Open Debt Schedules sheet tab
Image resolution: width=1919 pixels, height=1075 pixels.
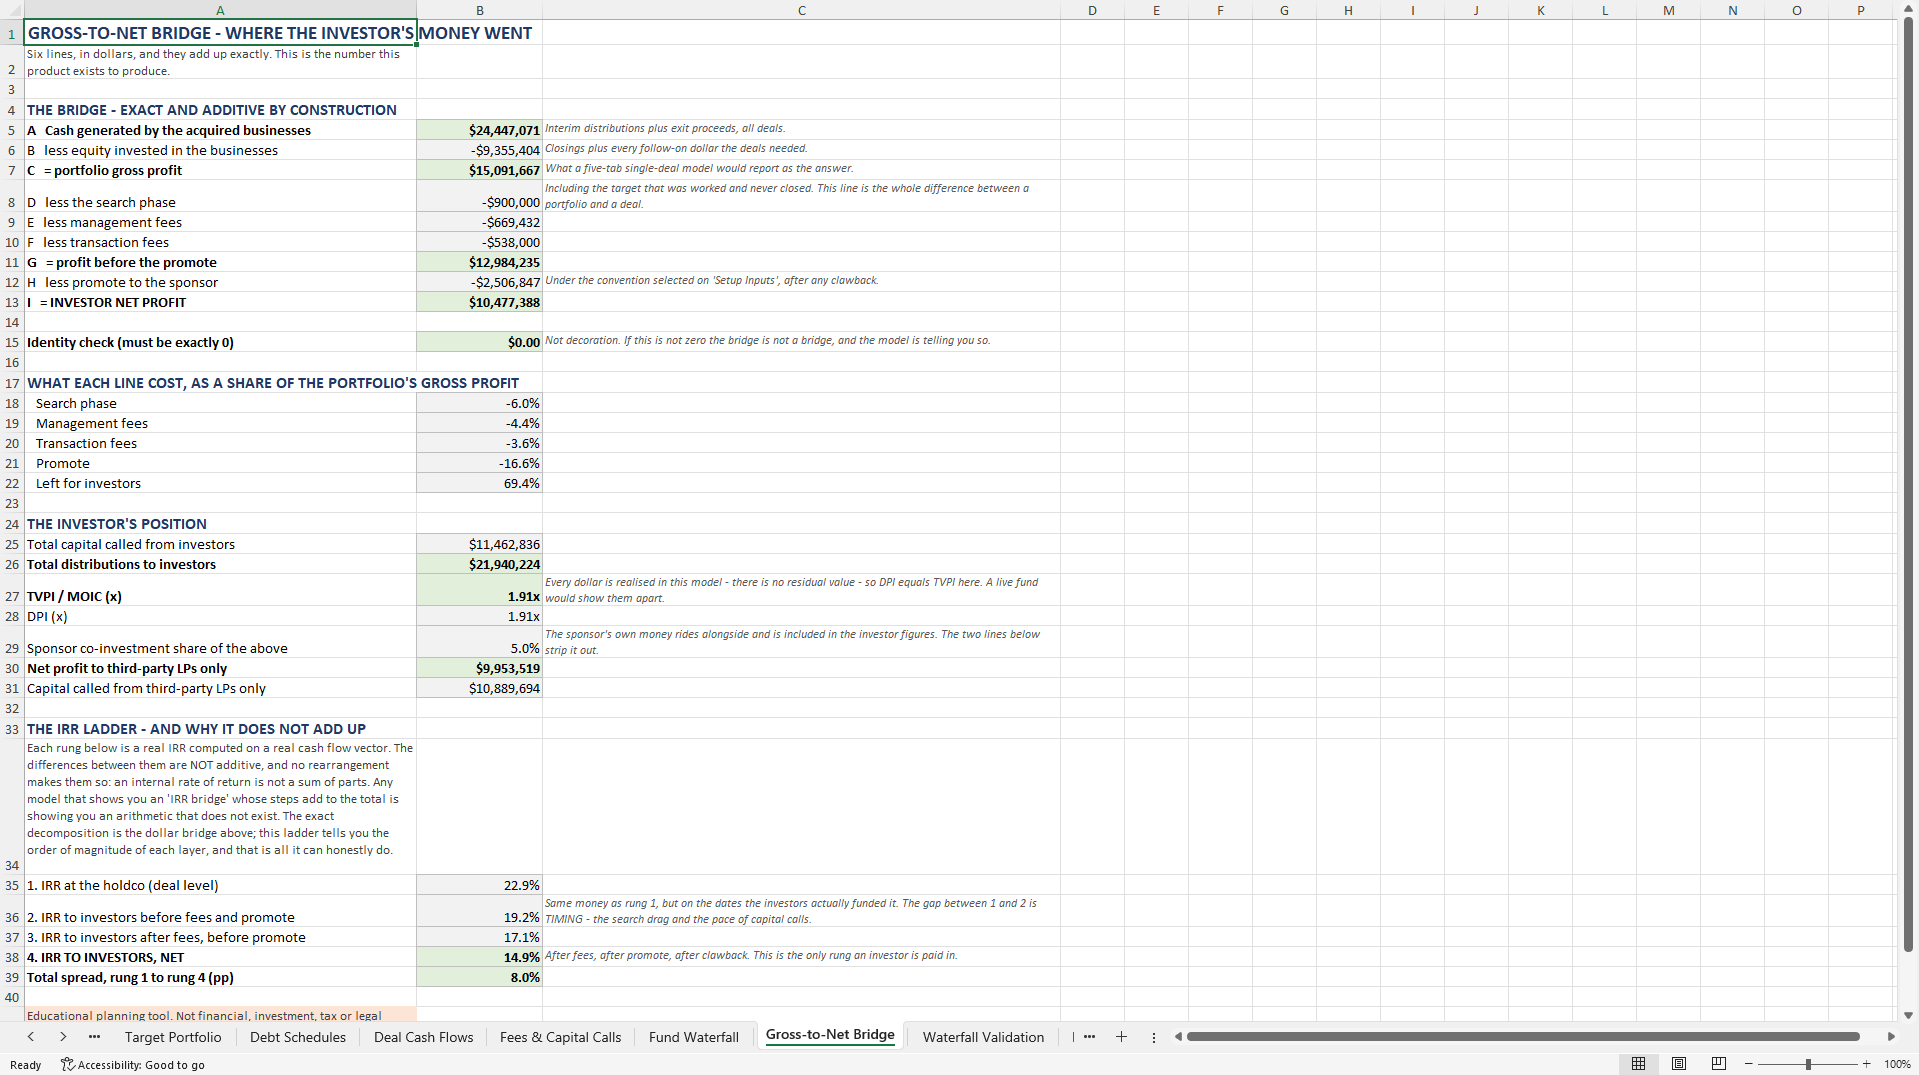(298, 1037)
